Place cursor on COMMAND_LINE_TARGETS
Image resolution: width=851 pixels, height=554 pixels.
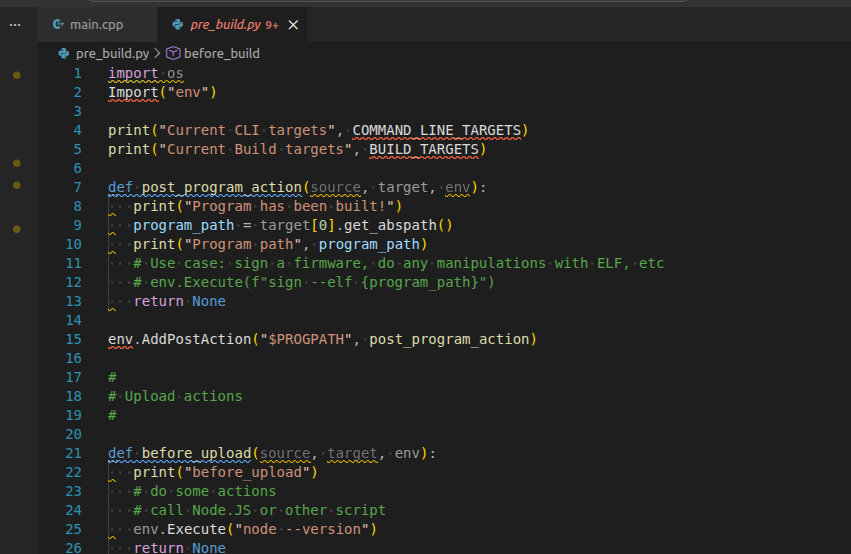coord(437,130)
